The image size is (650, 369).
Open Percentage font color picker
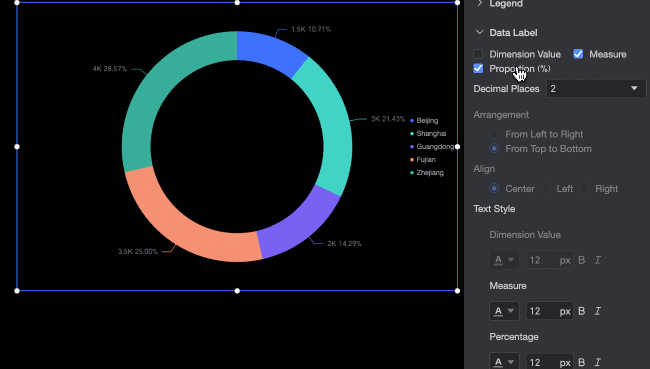click(x=504, y=362)
